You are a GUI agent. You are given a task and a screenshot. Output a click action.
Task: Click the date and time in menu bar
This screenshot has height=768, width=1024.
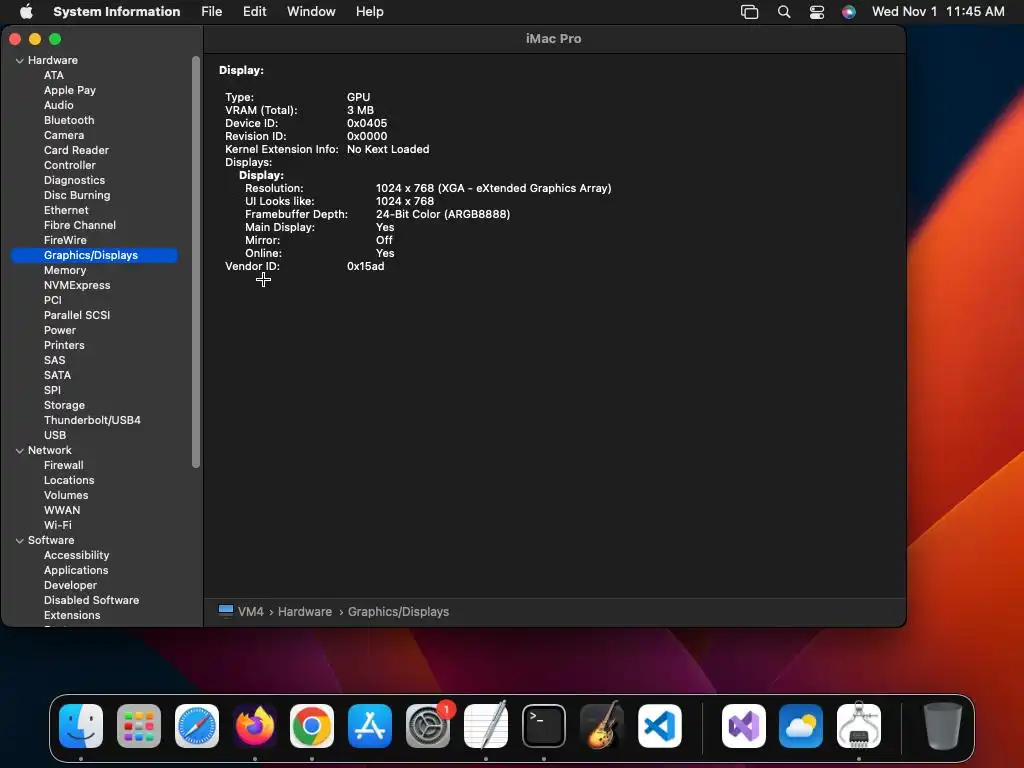click(x=938, y=12)
